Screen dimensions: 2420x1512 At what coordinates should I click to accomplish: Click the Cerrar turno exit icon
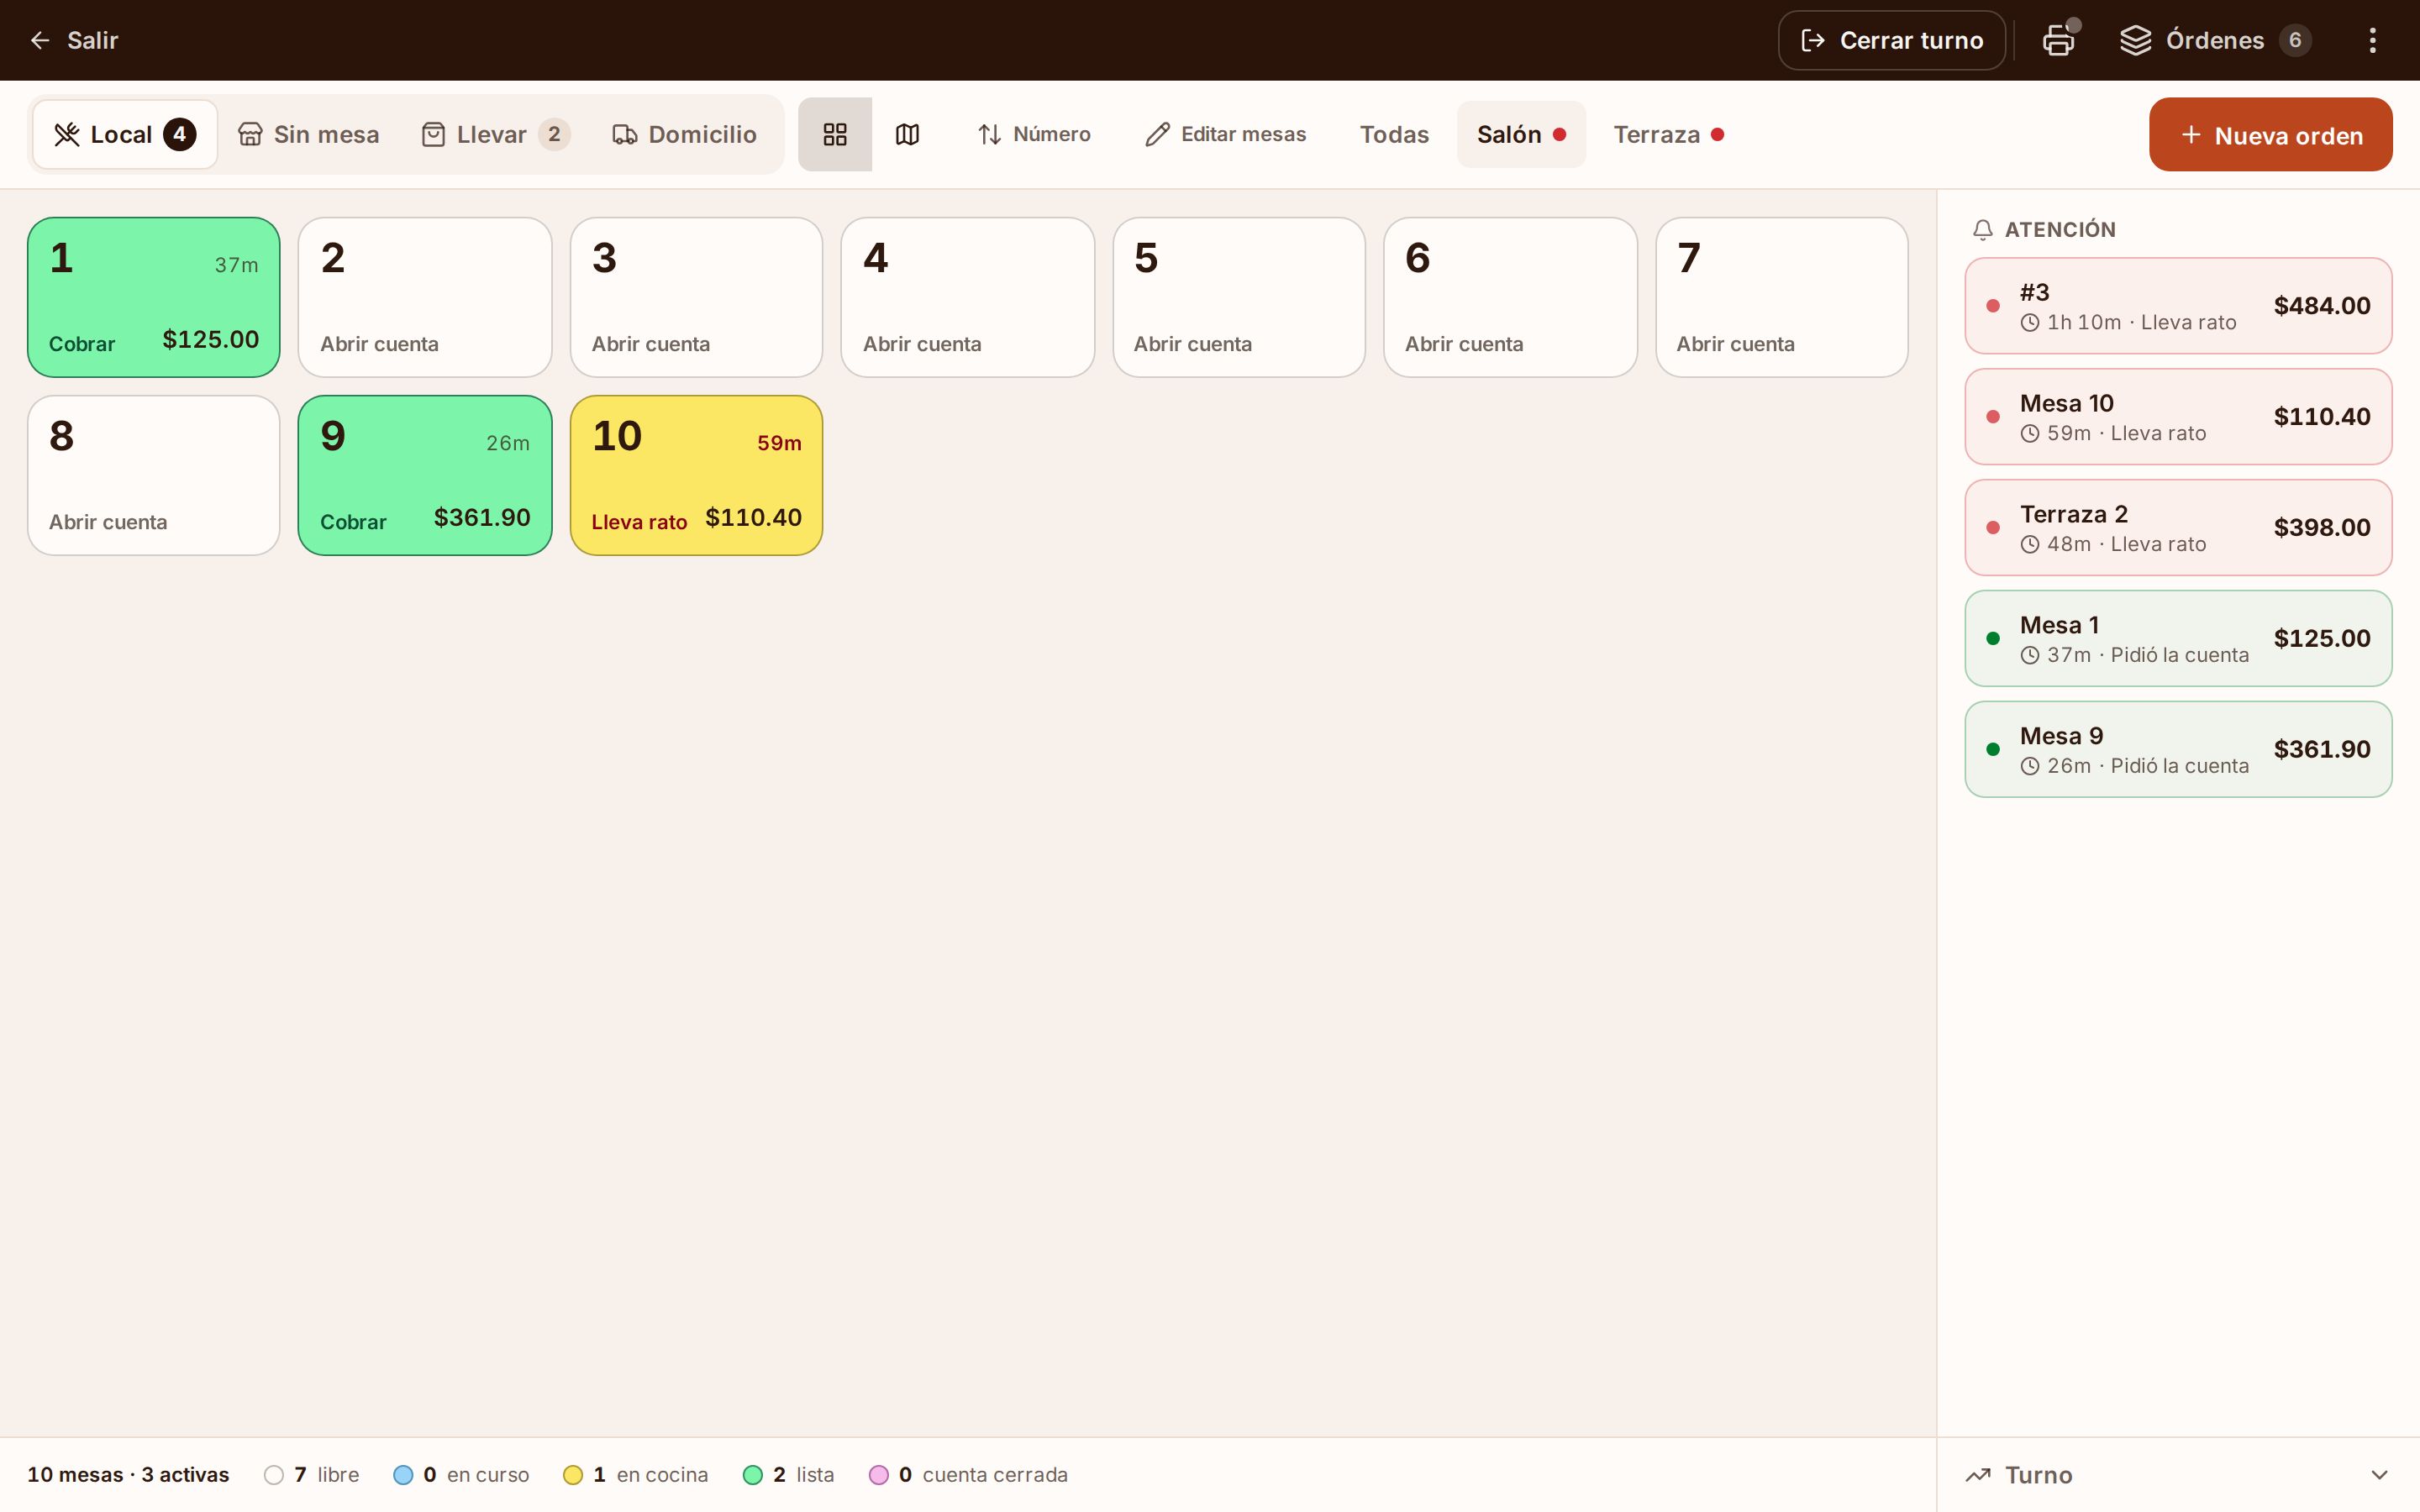pos(1812,40)
